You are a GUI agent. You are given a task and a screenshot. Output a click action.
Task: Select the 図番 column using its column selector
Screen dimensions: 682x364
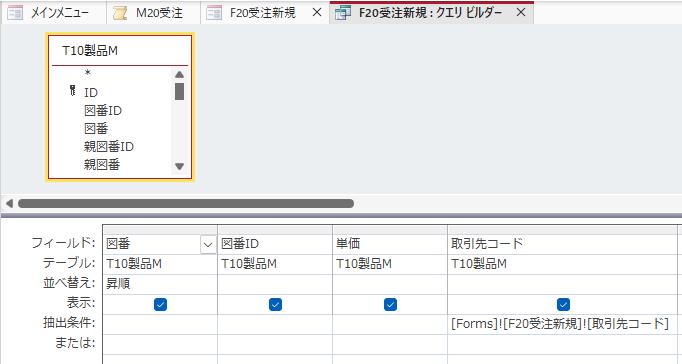[160, 230]
